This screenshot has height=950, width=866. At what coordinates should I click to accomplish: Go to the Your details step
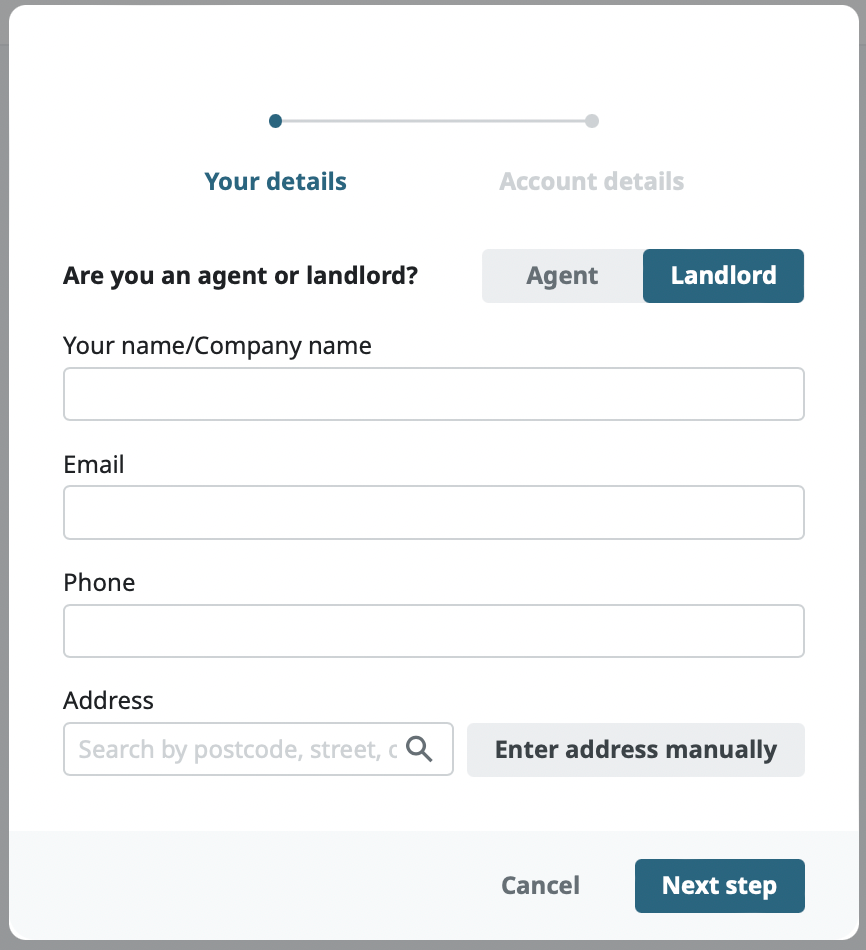click(x=275, y=182)
